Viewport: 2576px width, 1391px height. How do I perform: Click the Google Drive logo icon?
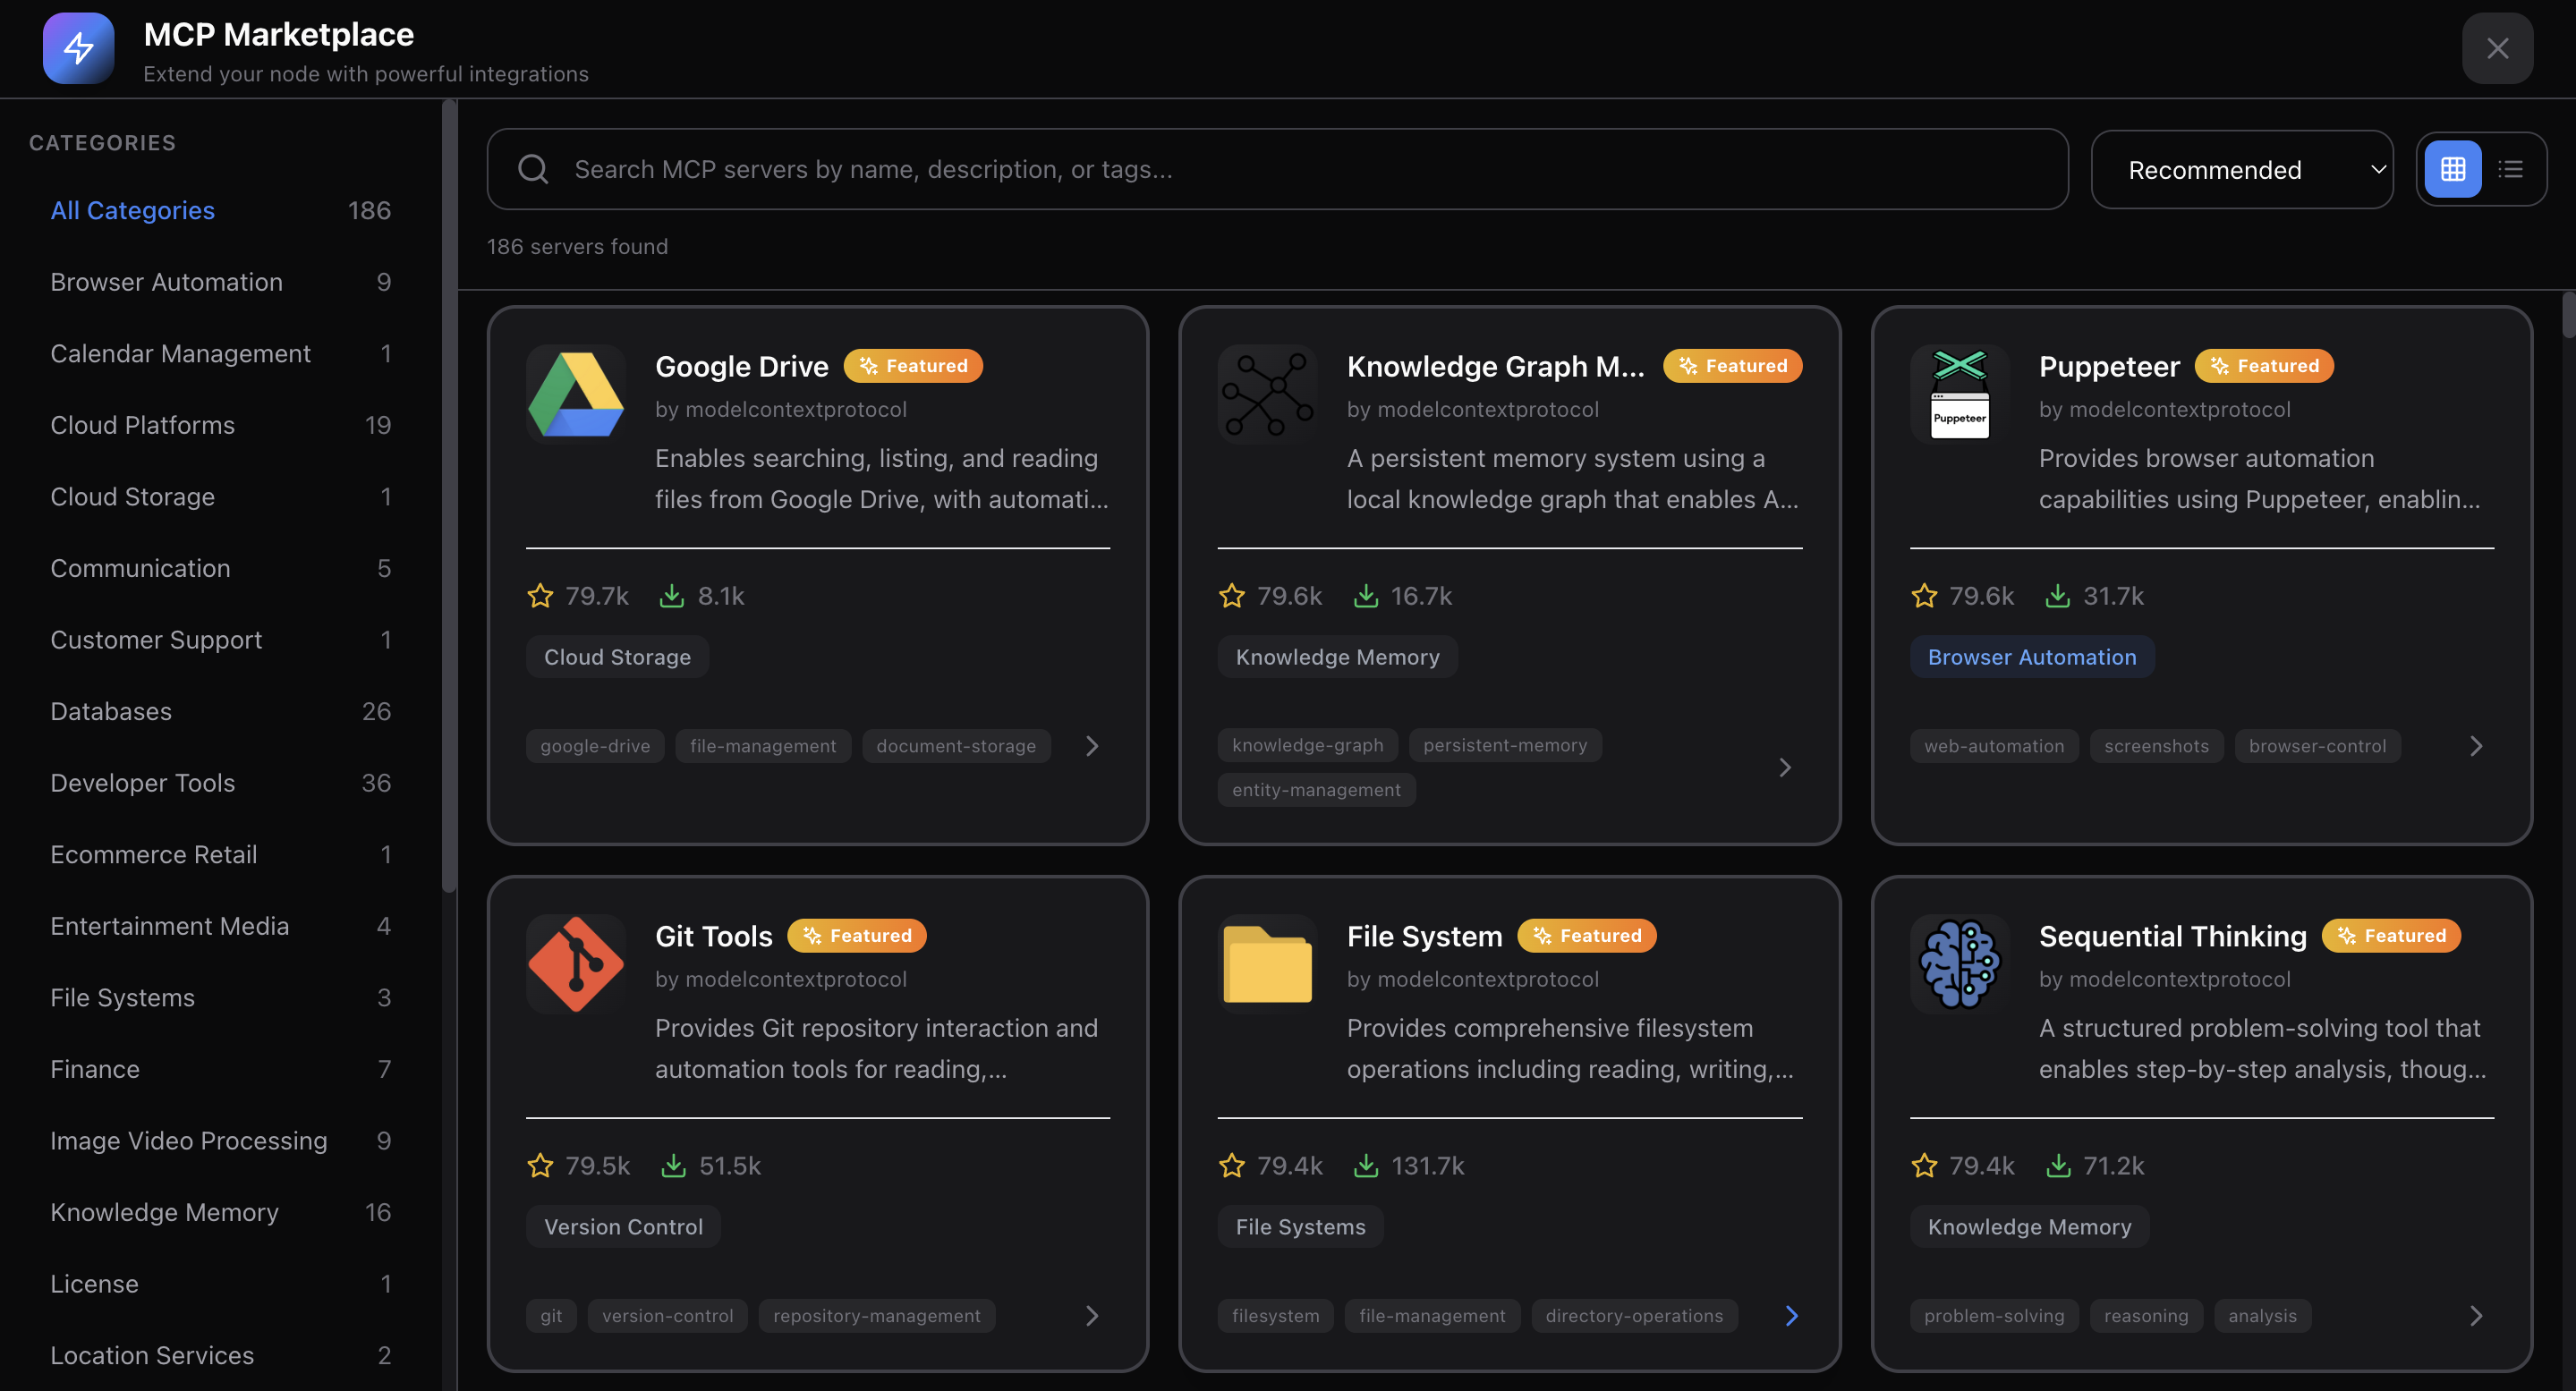click(x=575, y=395)
